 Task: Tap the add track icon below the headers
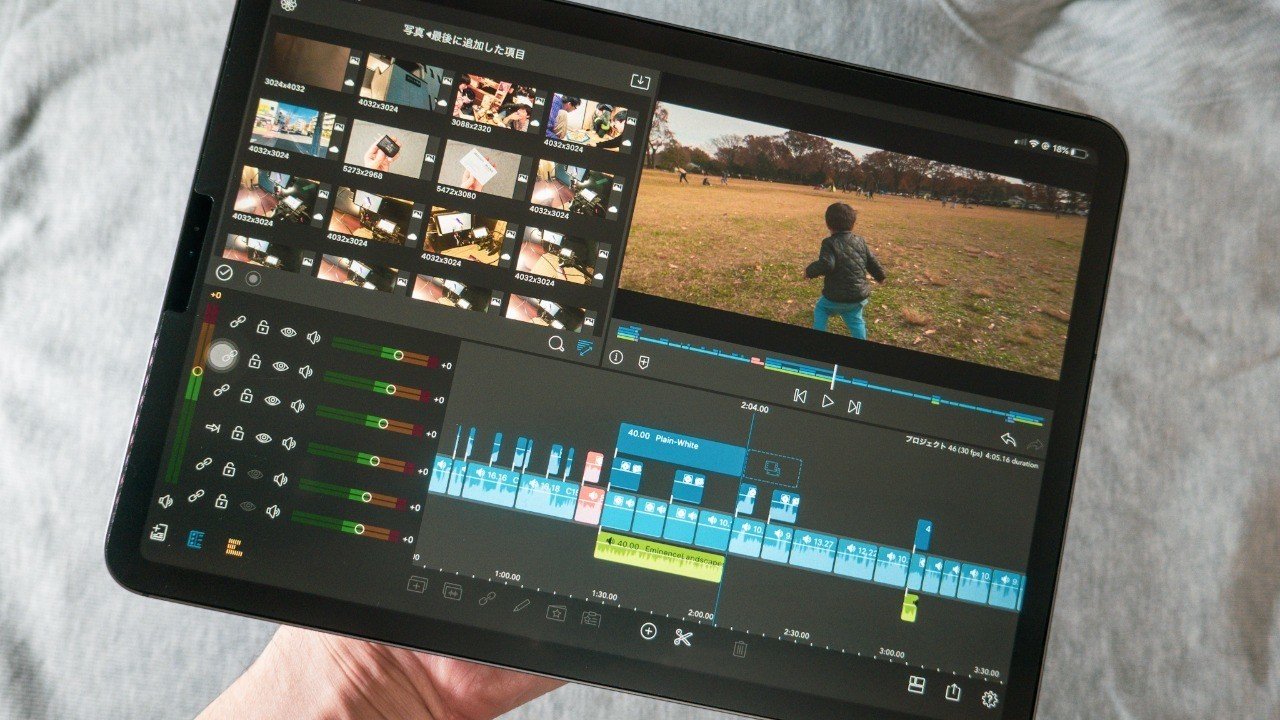[x=159, y=532]
